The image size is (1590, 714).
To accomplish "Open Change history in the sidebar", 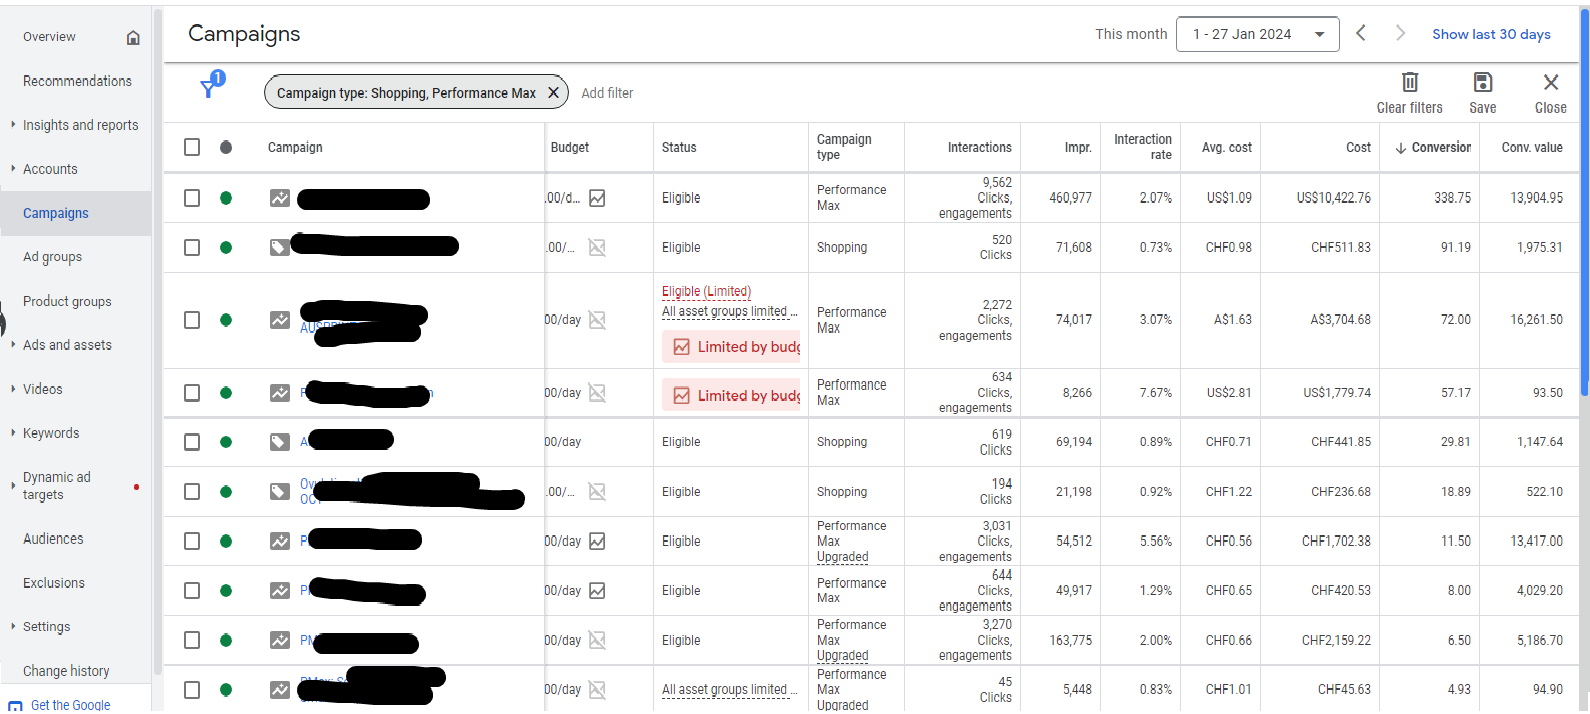I will [66, 671].
